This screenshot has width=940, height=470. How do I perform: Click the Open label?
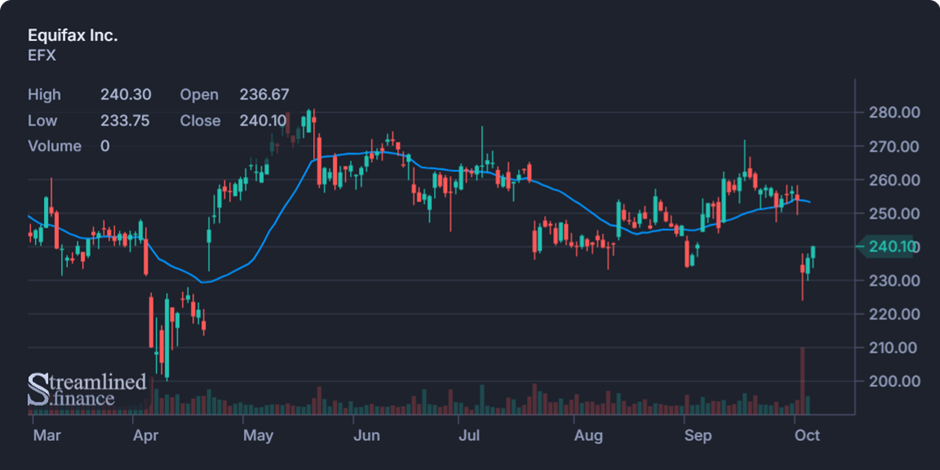click(199, 95)
